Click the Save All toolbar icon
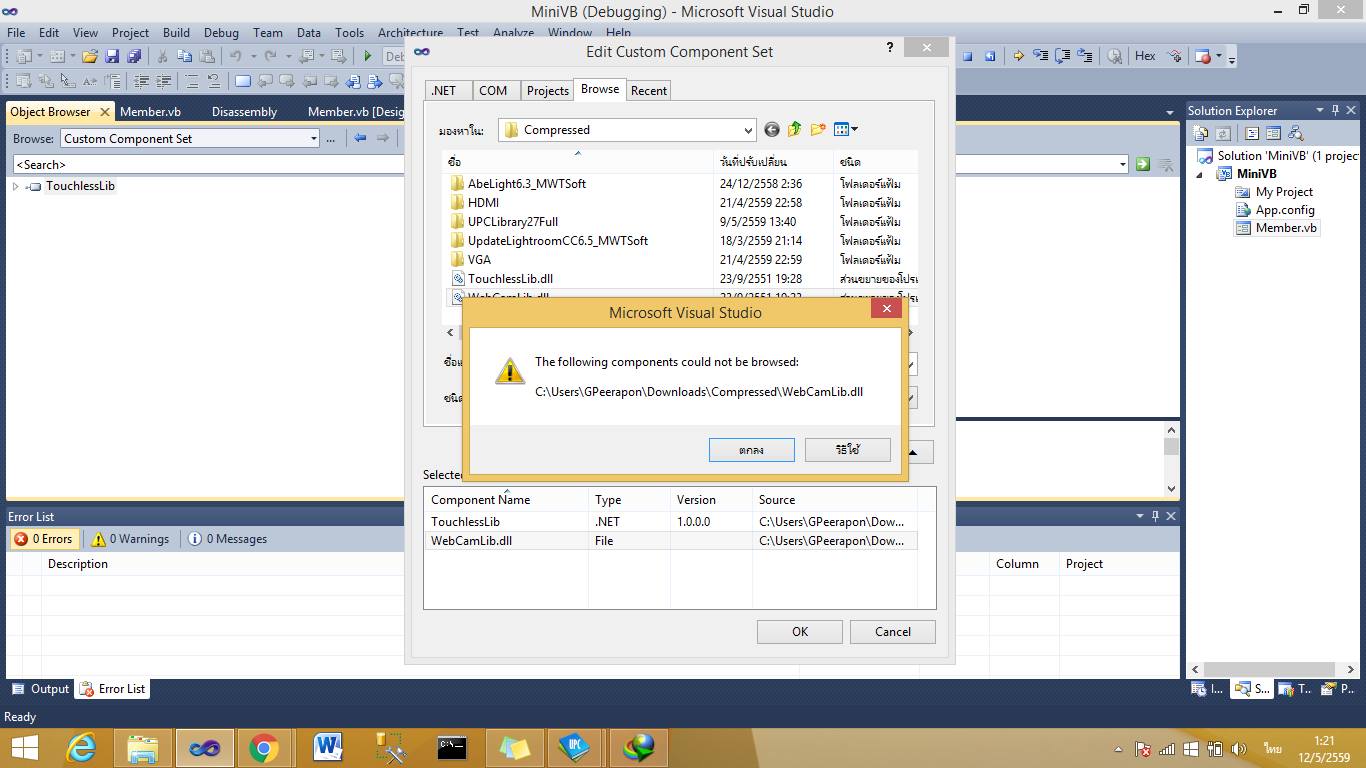Screen dimensions: 1366x768 [x=134, y=56]
